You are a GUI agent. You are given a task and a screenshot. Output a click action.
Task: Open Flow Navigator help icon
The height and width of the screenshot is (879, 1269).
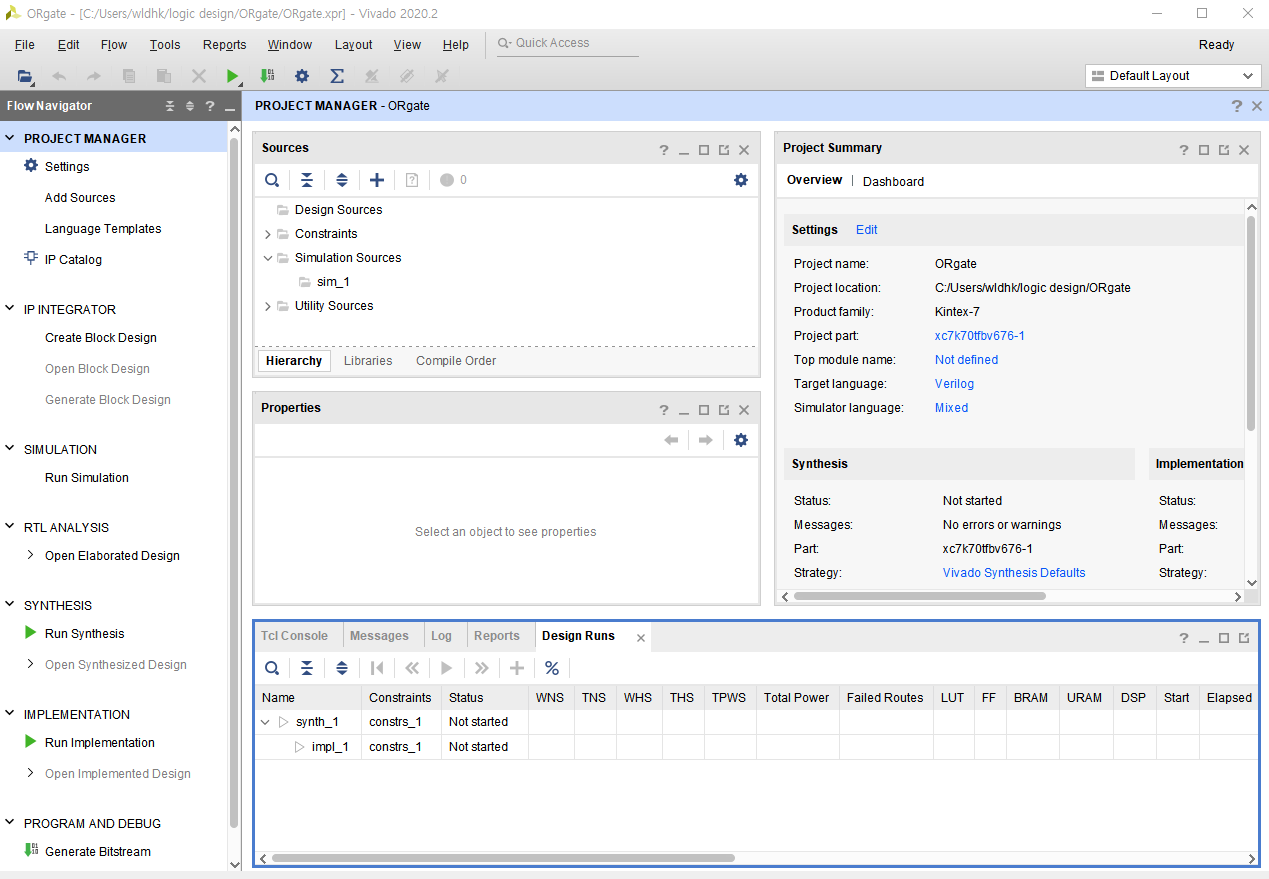210,106
